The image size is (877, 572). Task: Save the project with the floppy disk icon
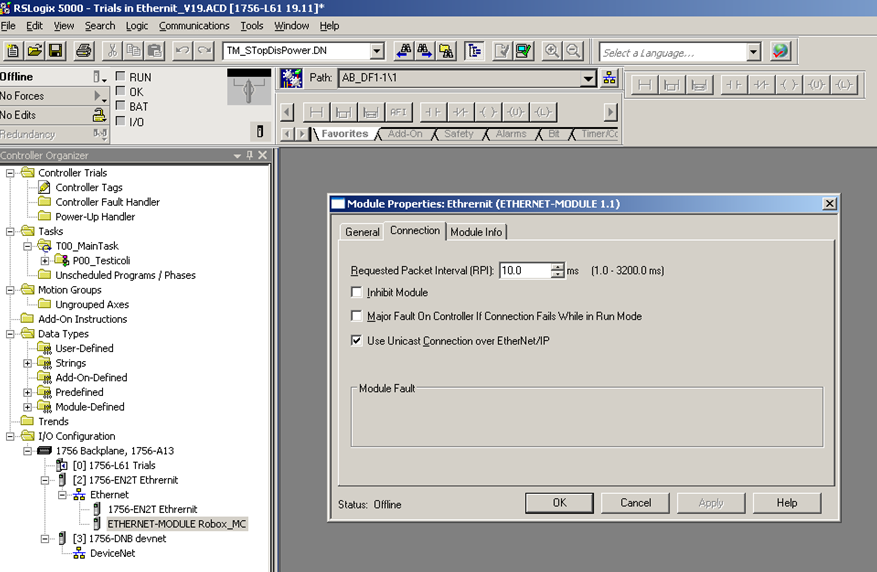coord(55,51)
